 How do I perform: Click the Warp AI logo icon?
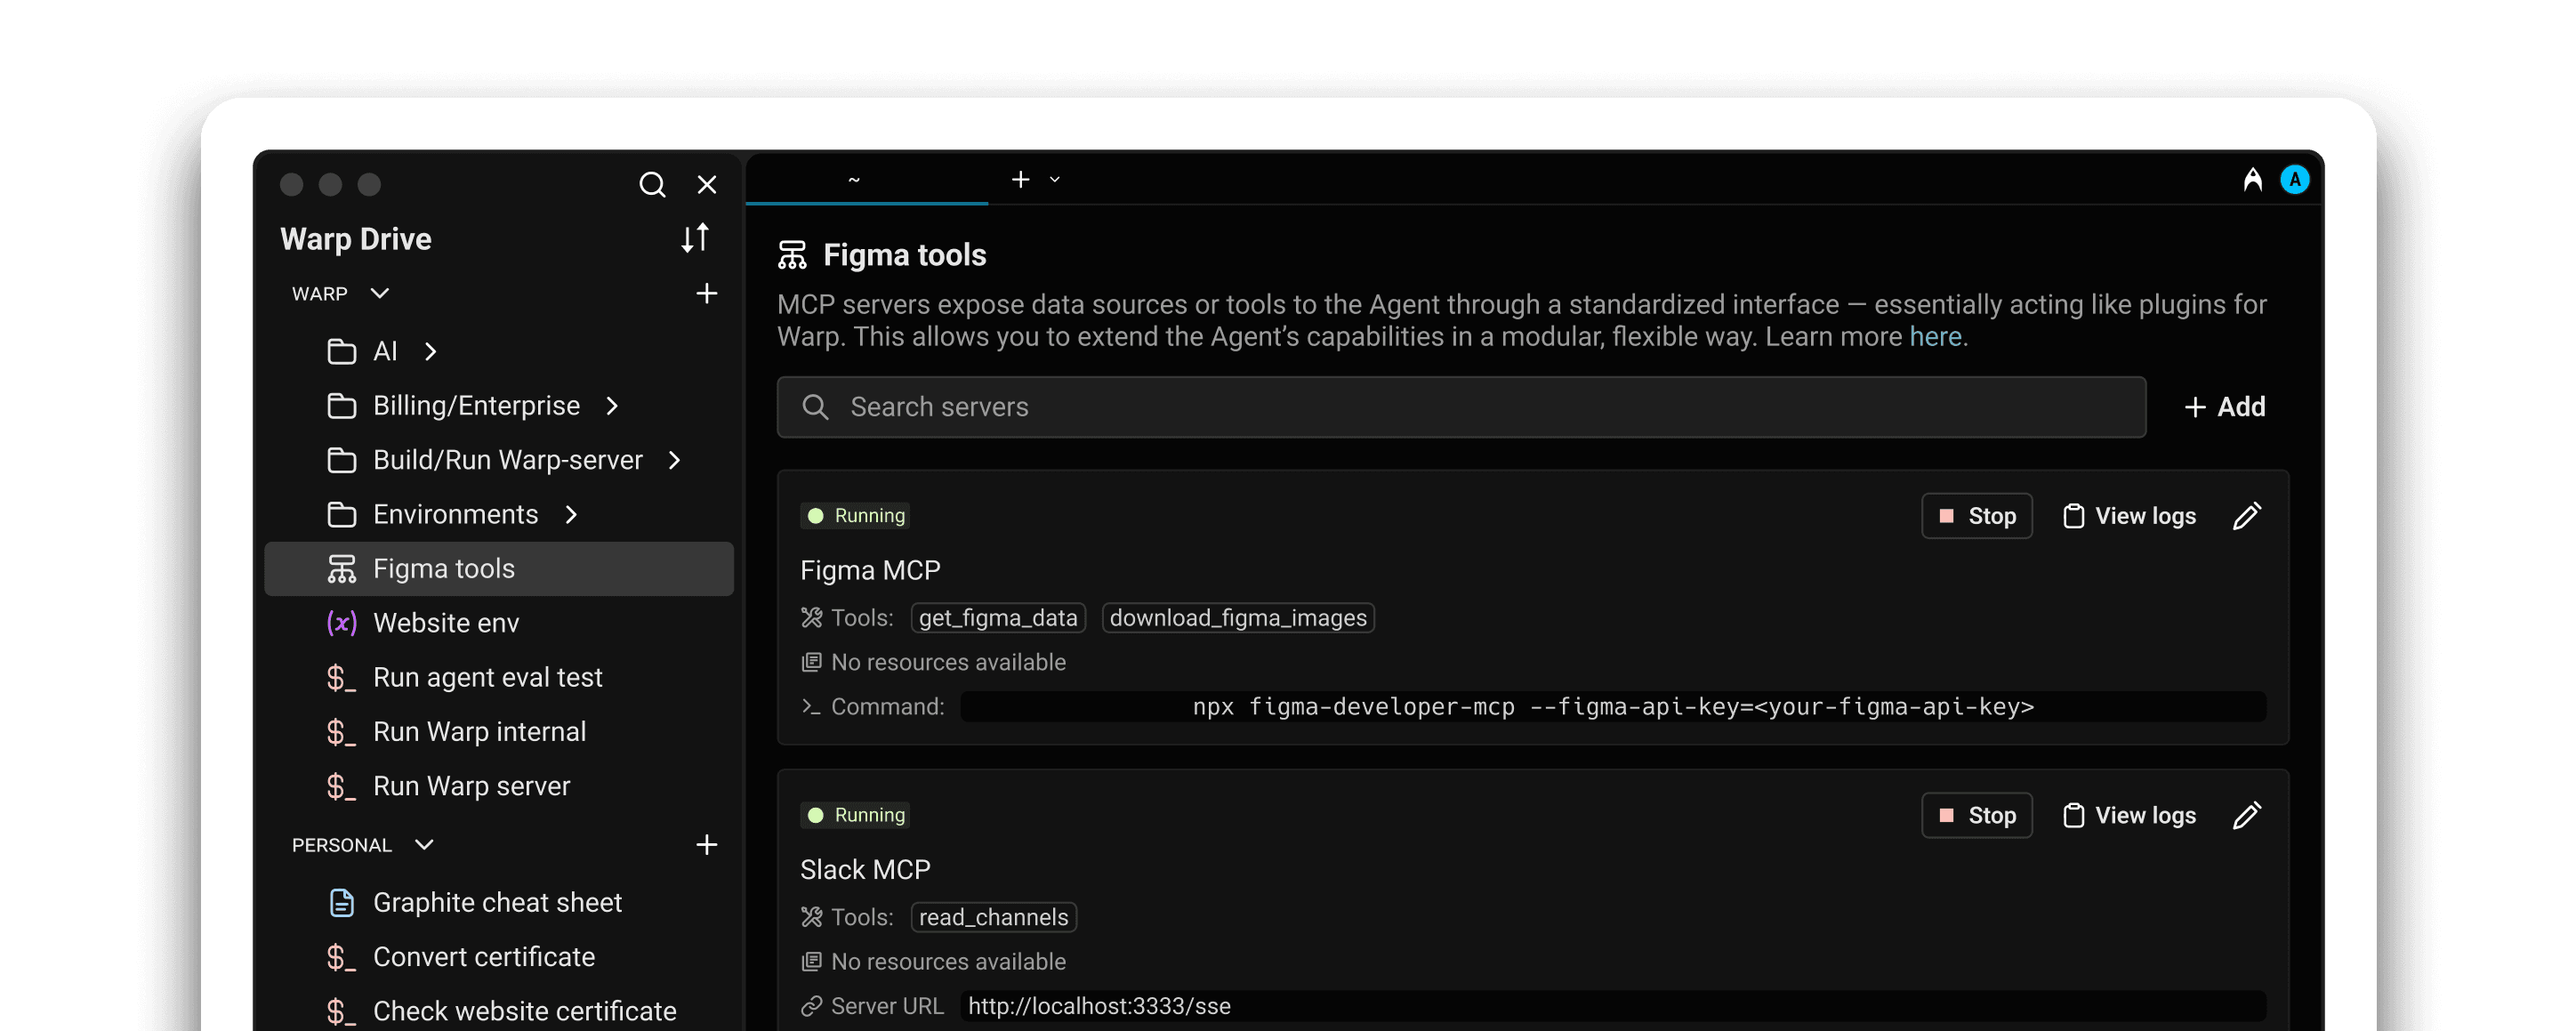pyautogui.click(x=2252, y=179)
